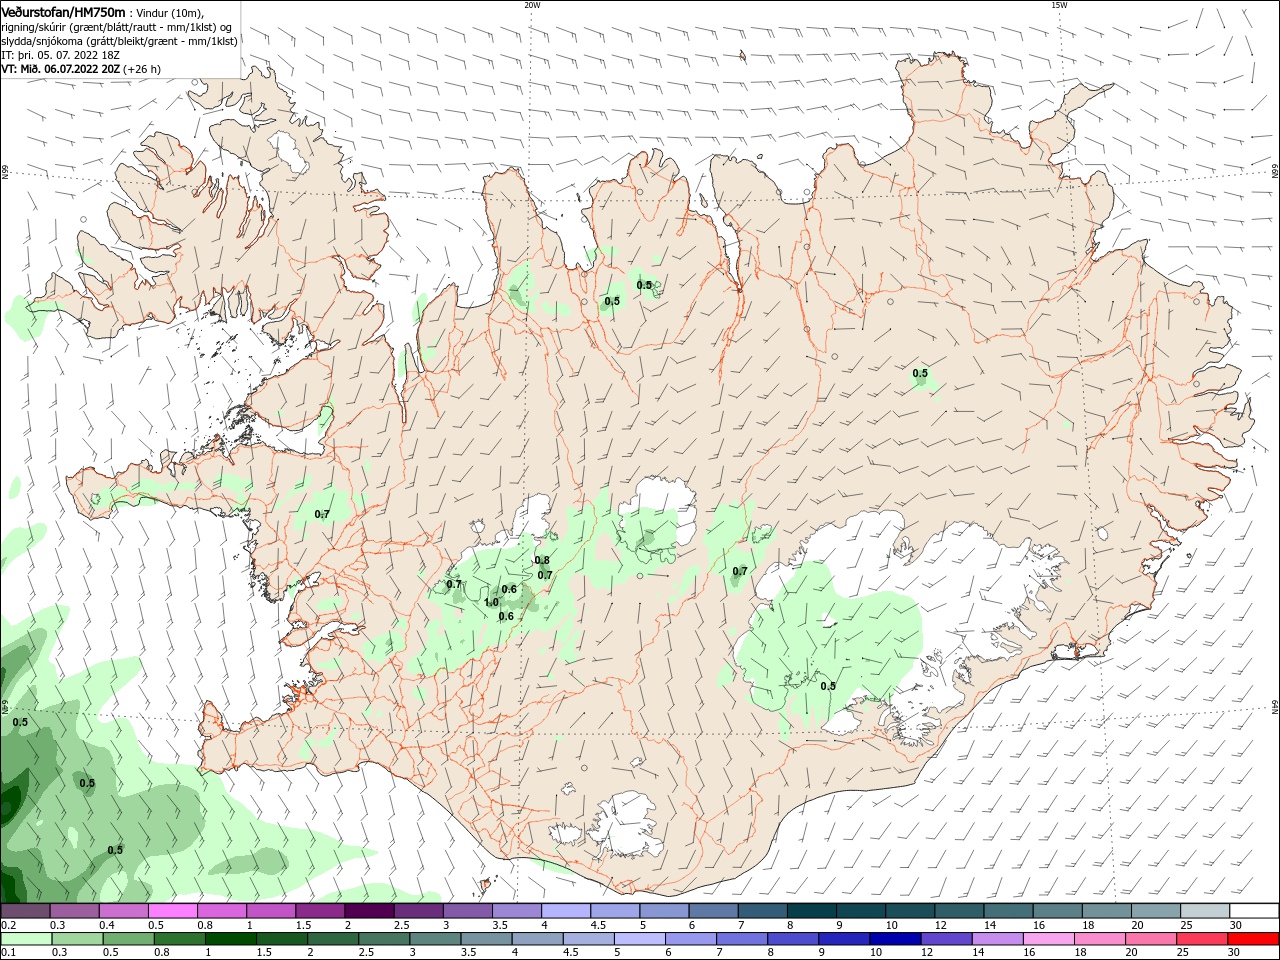Click the 0.8 precipitation value on the map
The width and height of the screenshot is (1280, 960).
click(542, 561)
